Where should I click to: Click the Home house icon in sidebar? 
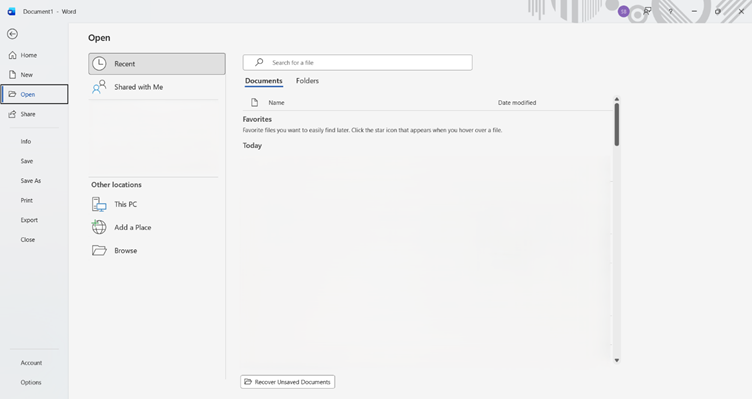(12, 55)
